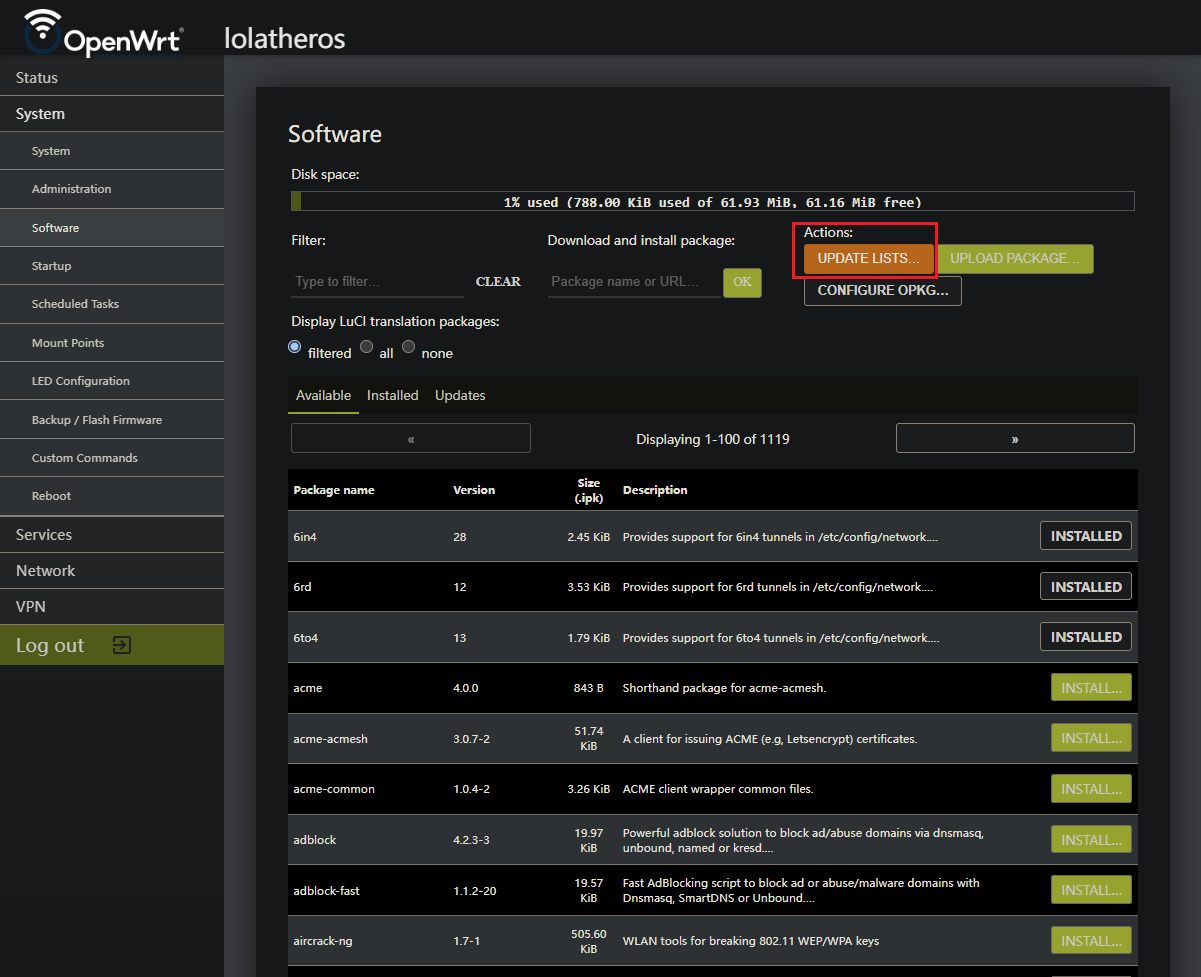Screen dimensions: 1201x977
Task: Expand the Status menu section
Action: coord(112,78)
